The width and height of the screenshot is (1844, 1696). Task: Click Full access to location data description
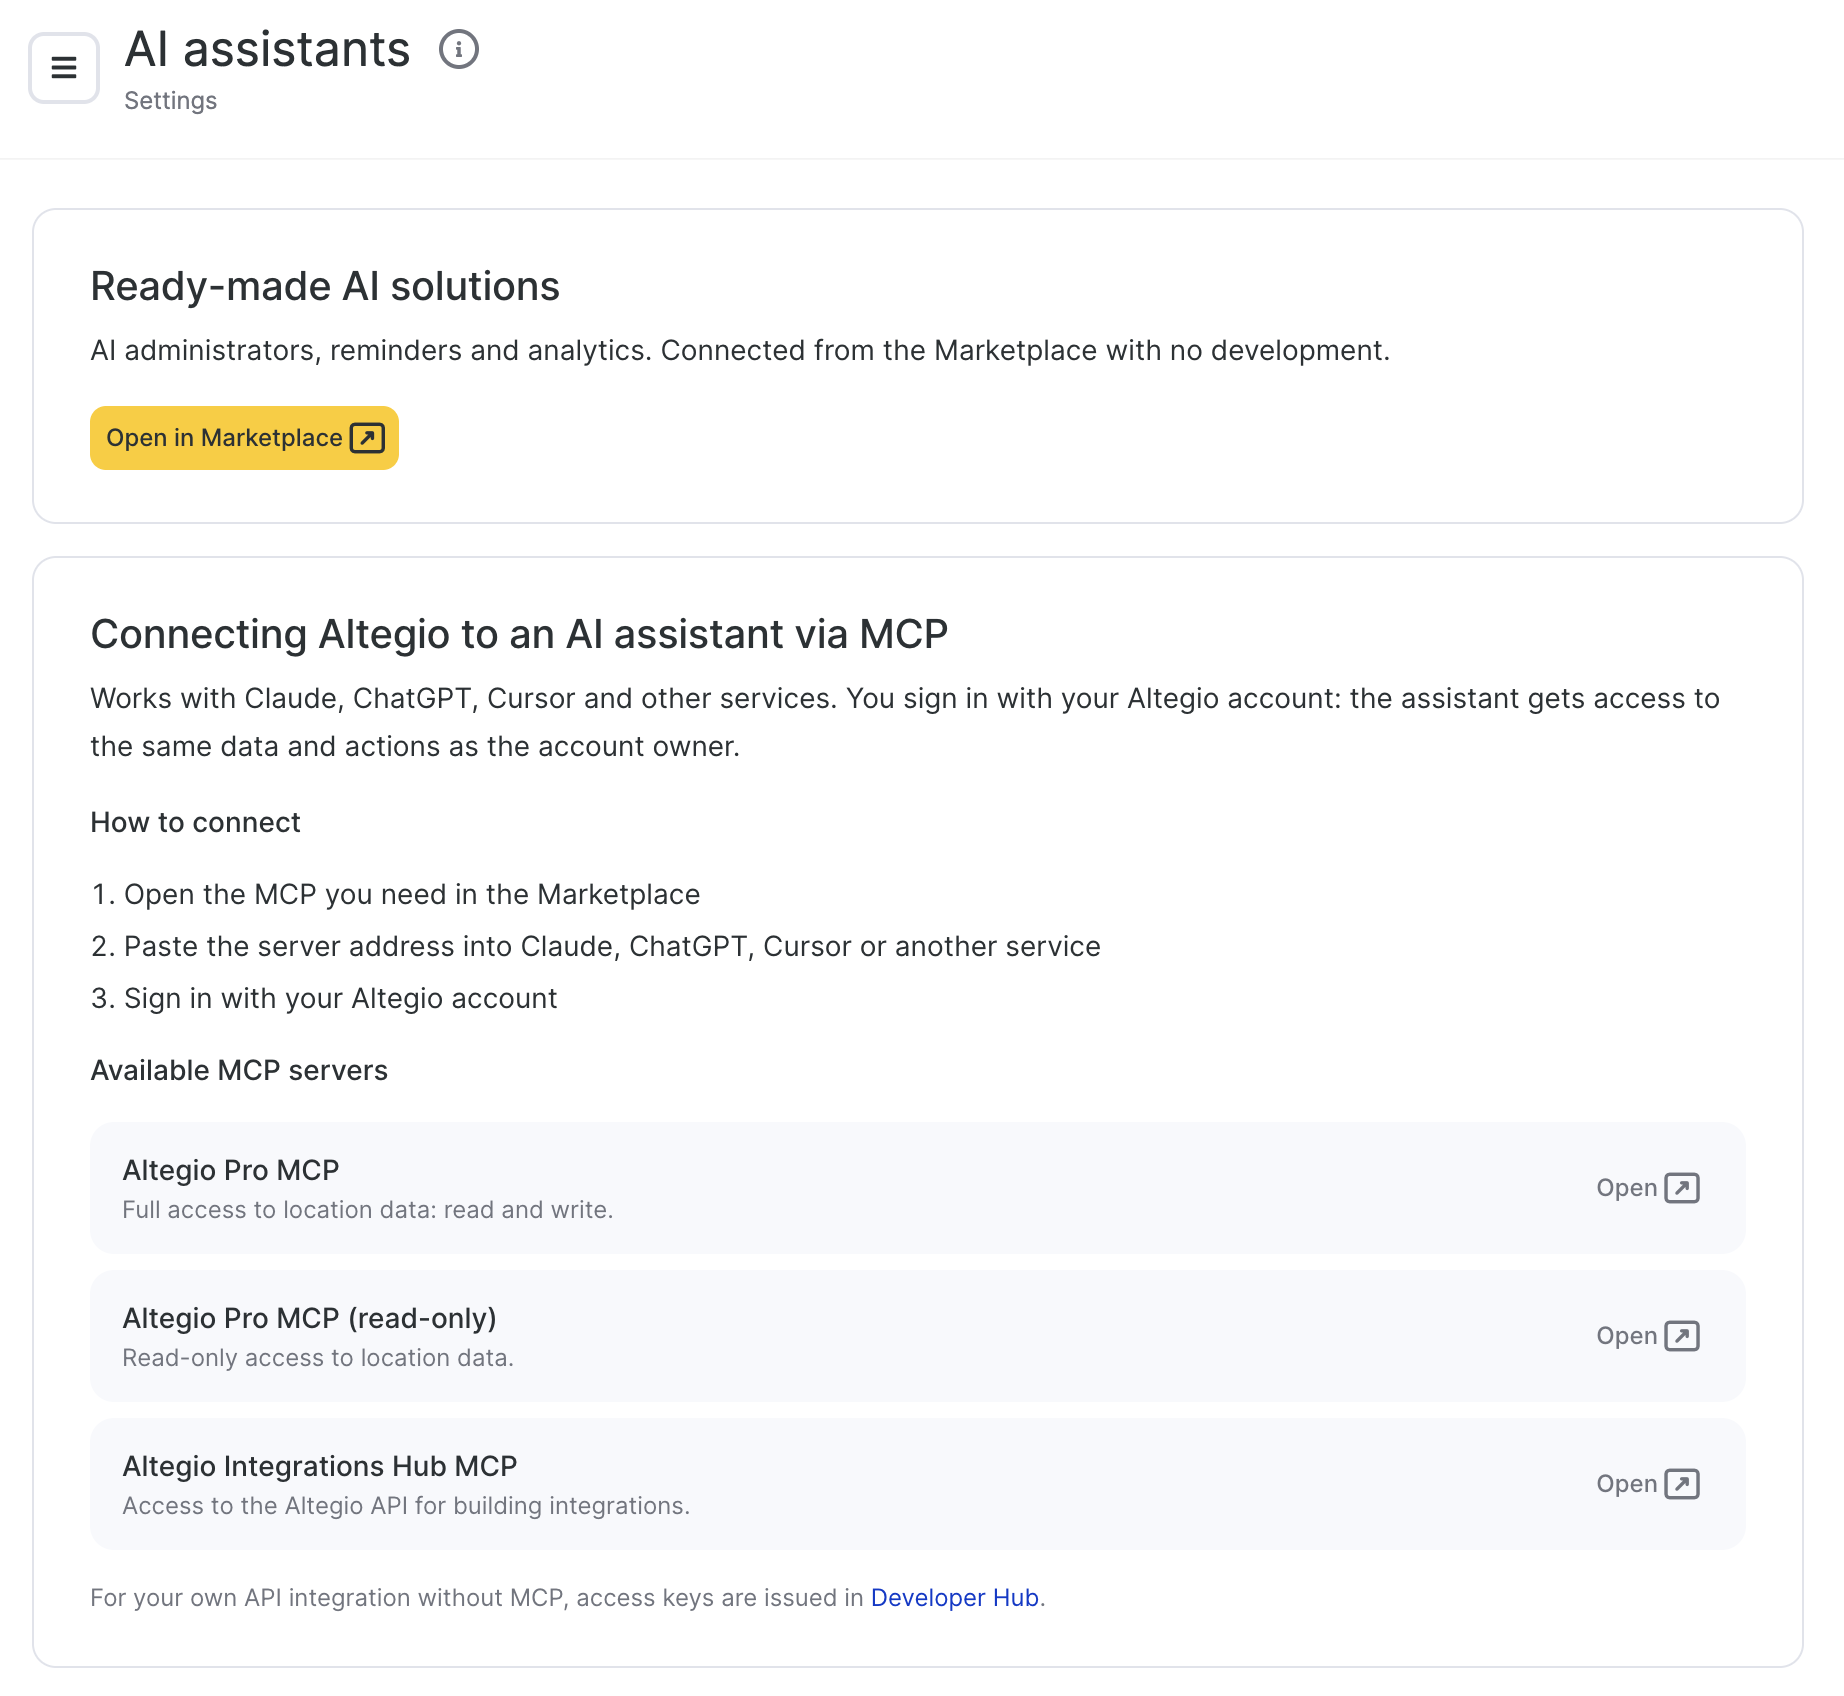tap(367, 1210)
